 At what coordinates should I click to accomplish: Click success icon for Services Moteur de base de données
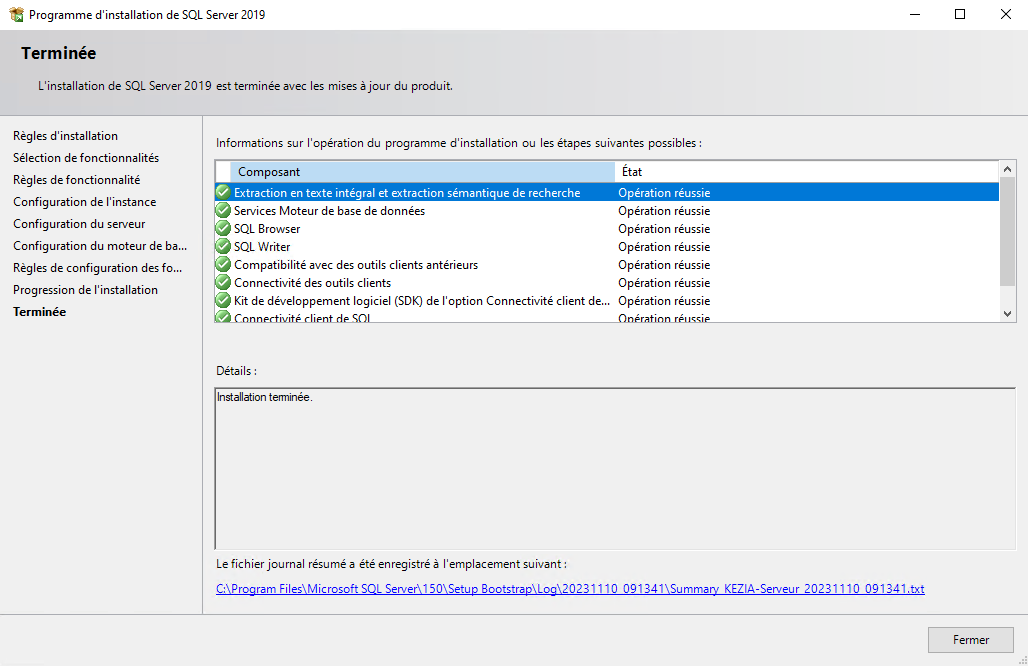pos(223,211)
